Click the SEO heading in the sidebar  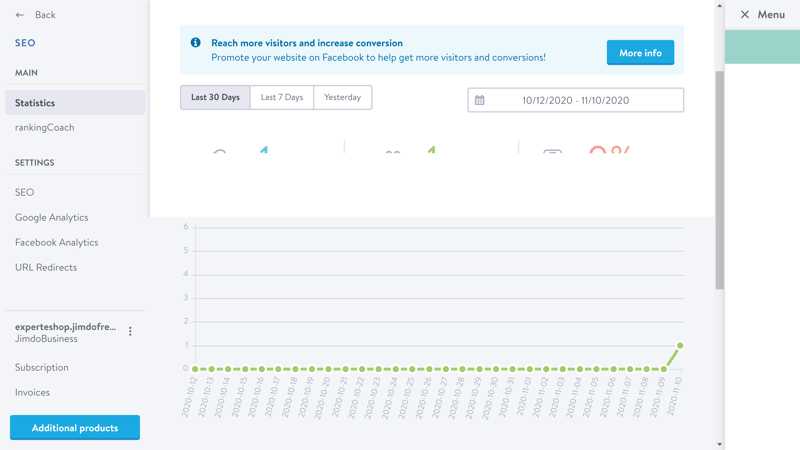(25, 43)
